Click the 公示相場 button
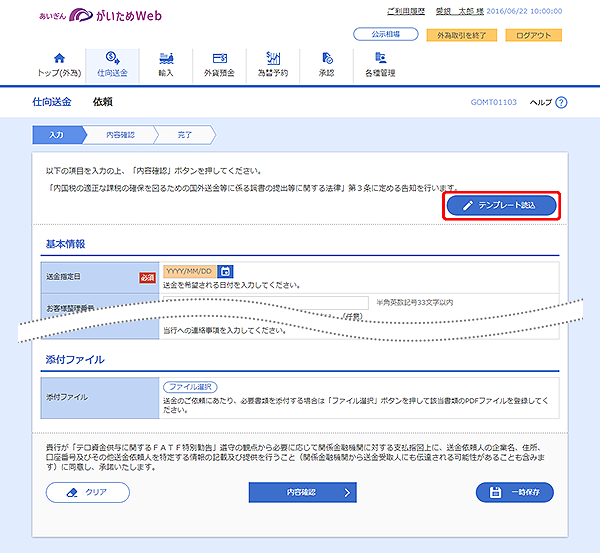This screenshot has width=600, height=553. point(386,34)
